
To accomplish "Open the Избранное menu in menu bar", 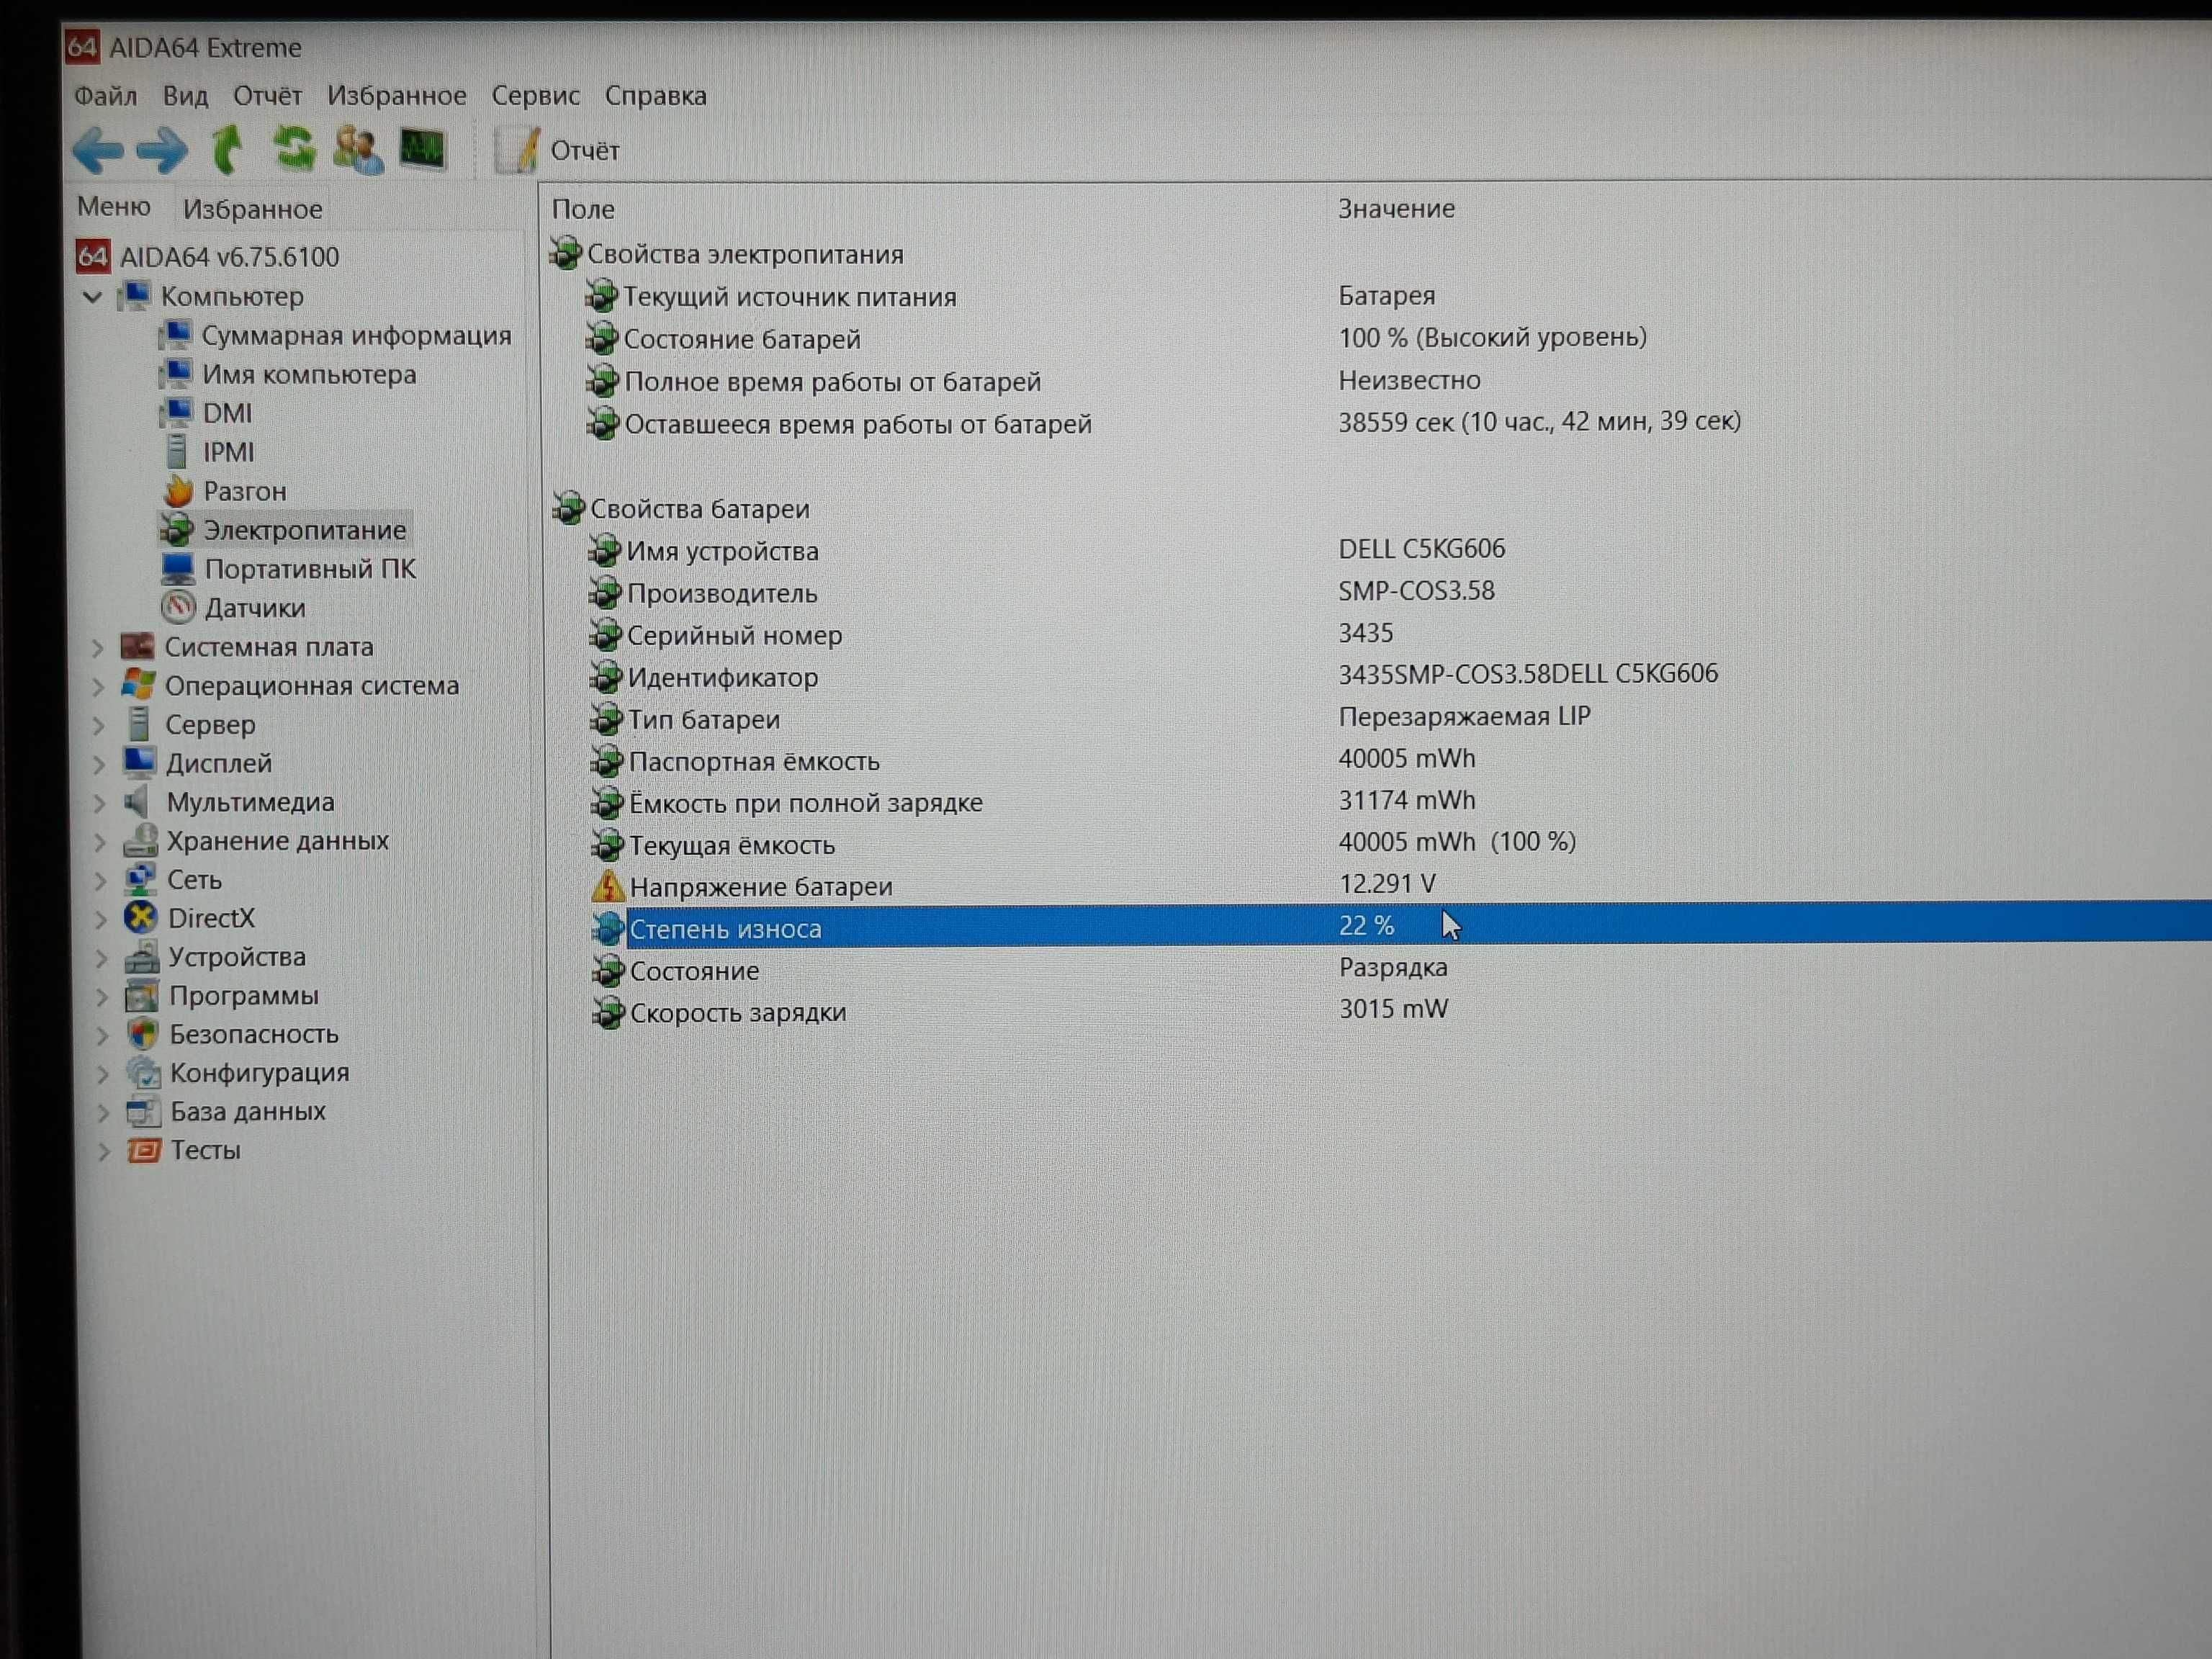I will pos(397,96).
